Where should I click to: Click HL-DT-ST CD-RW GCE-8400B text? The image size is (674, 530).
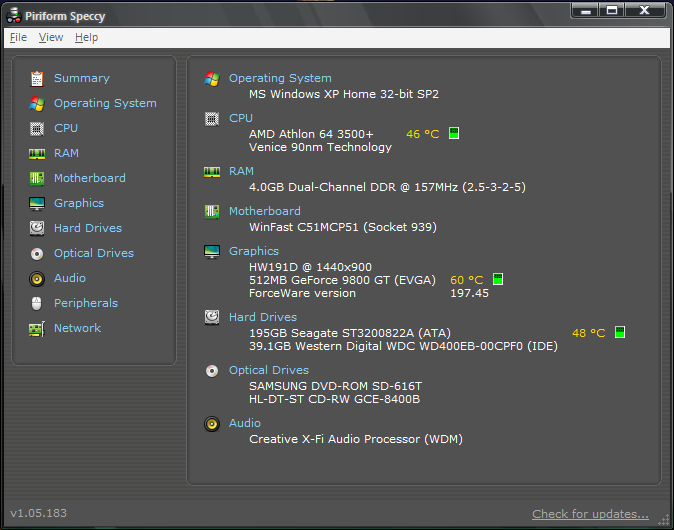(334, 399)
